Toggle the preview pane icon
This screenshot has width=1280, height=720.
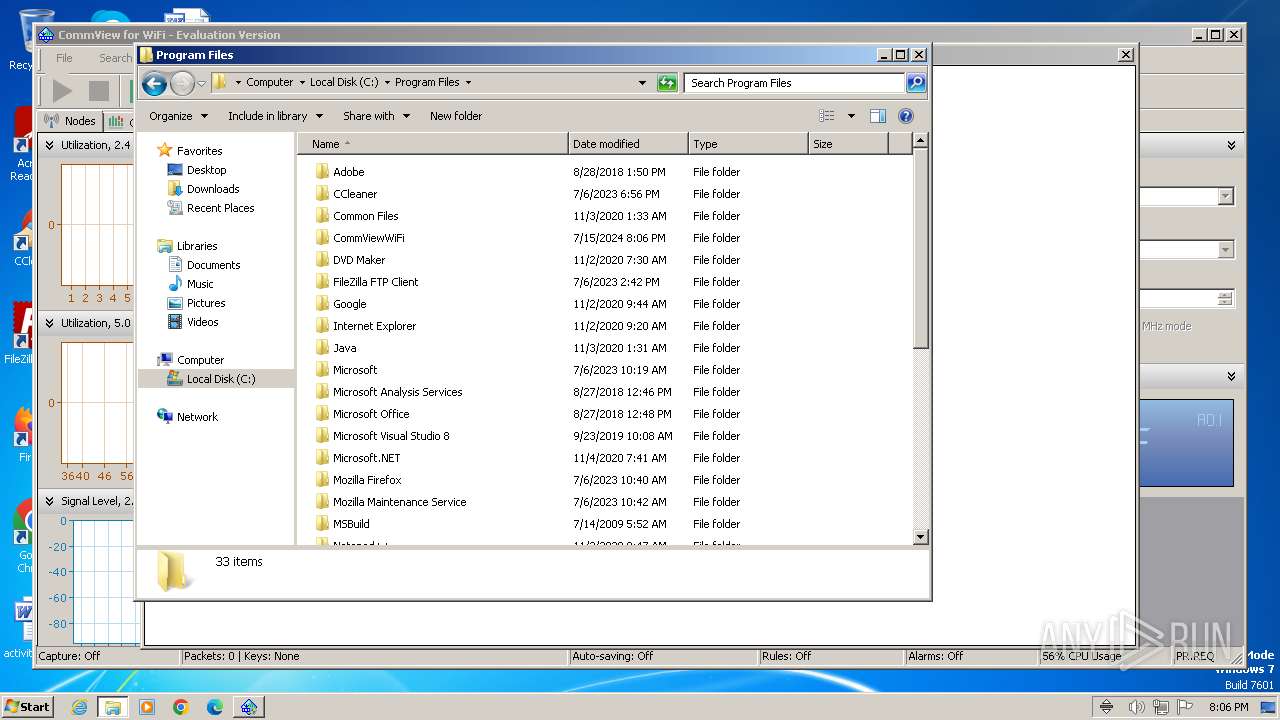click(878, 116)
